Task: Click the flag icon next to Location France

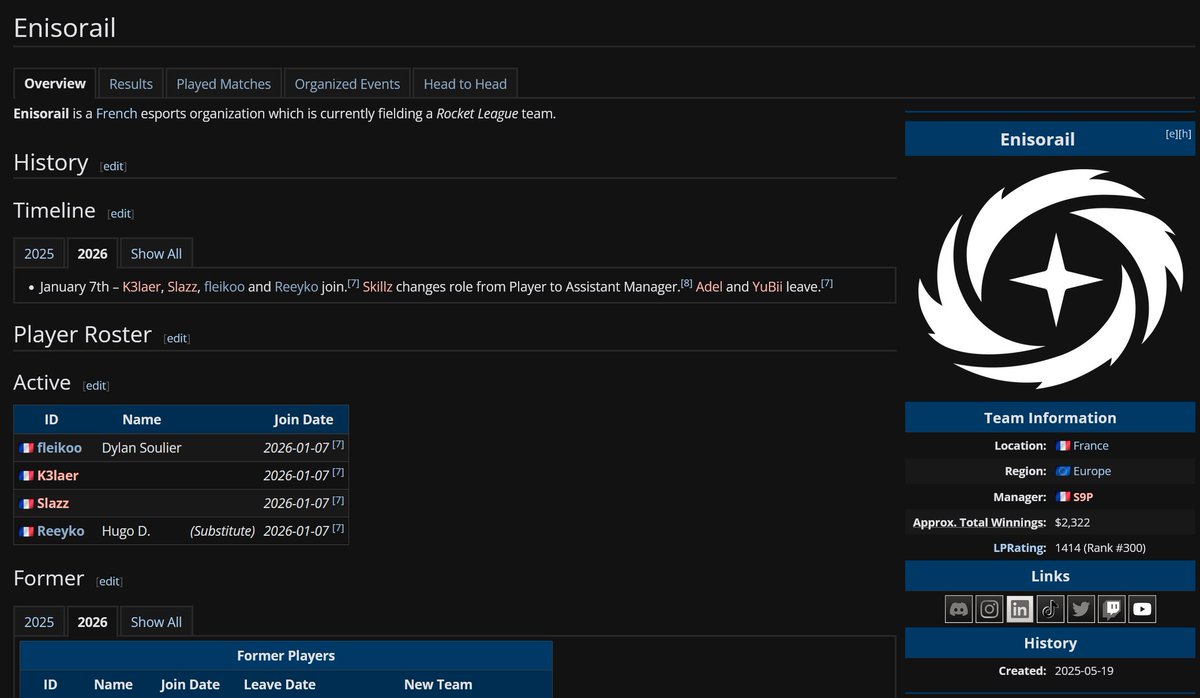Action: tap(1063, 446)
